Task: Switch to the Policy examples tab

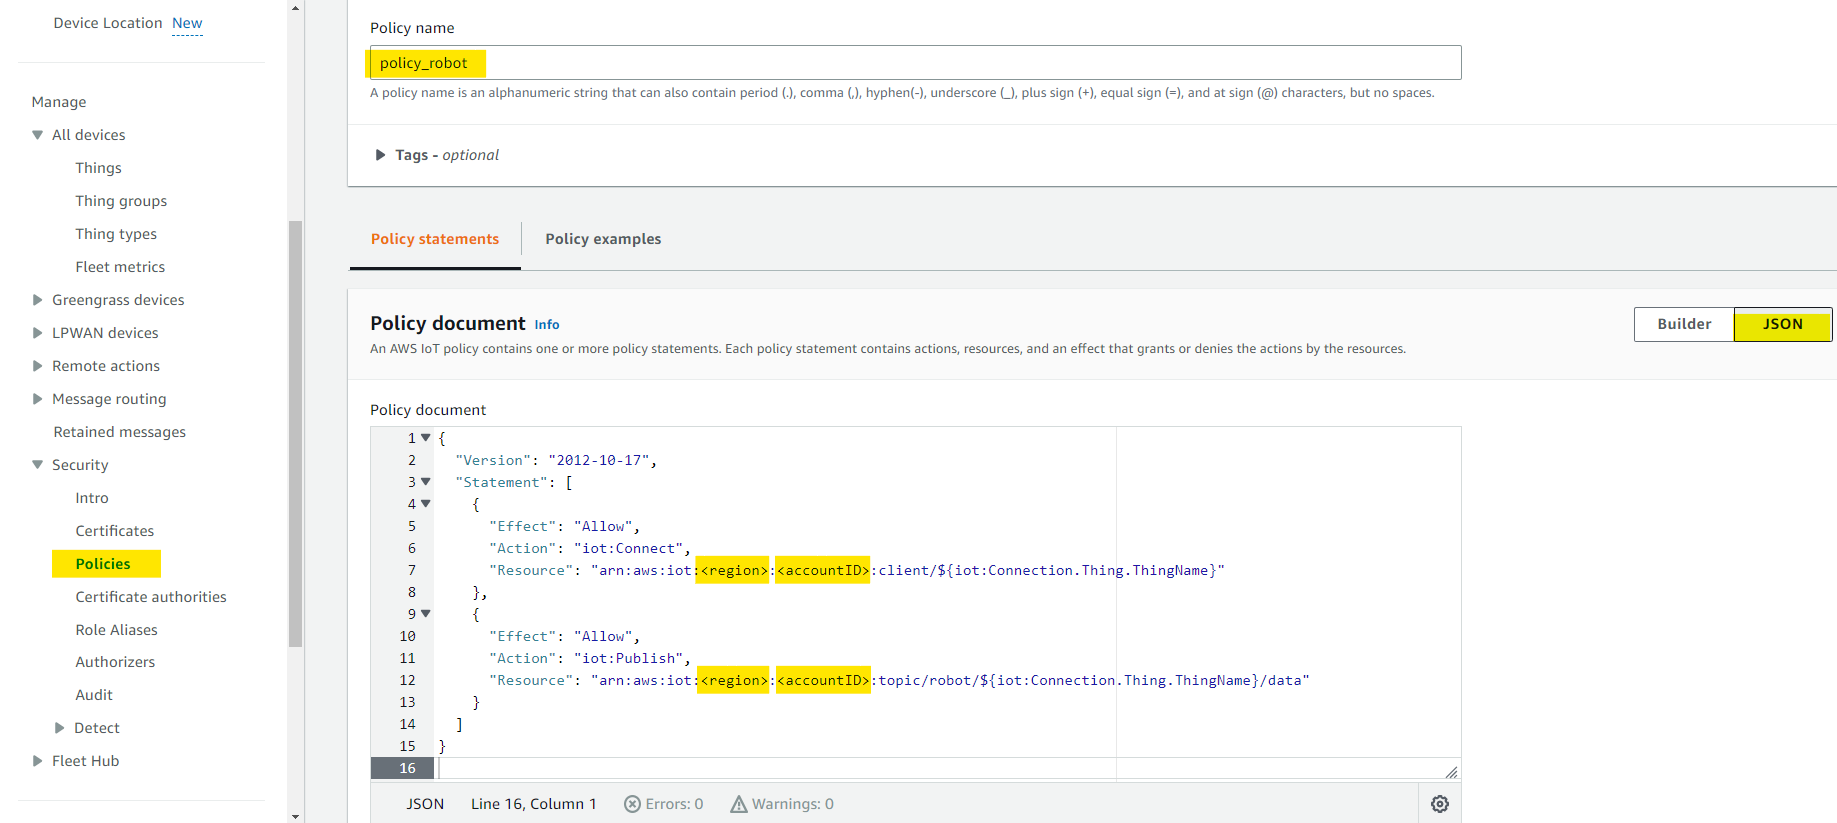Action: 603,239
